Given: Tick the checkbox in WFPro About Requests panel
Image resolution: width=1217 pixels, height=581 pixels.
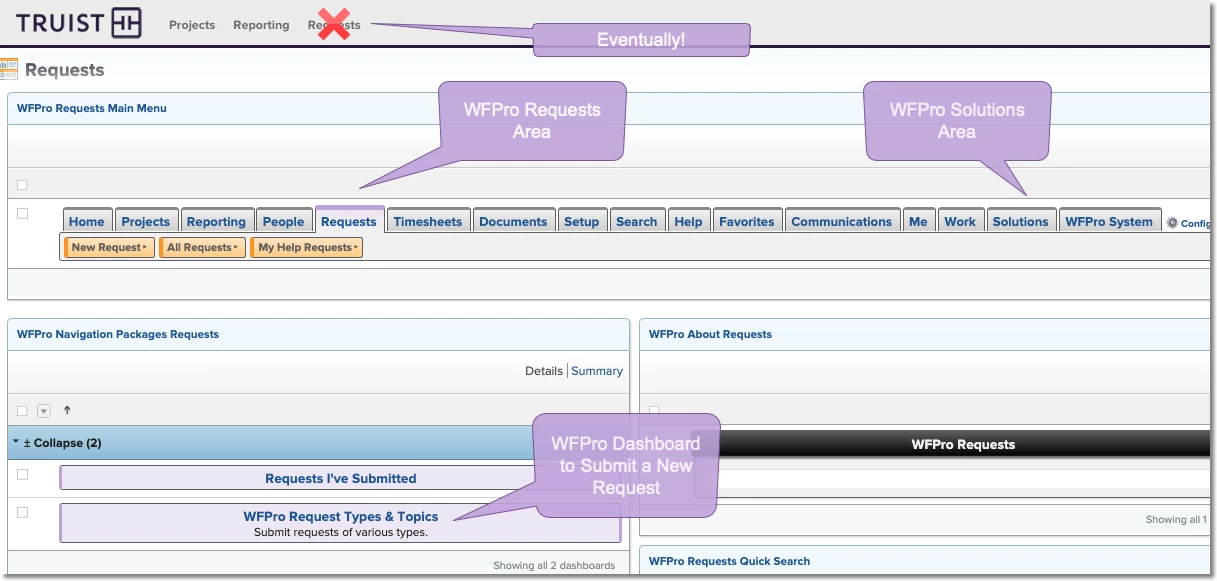Looking at the screenshot, I should click(x=654, y=411).
